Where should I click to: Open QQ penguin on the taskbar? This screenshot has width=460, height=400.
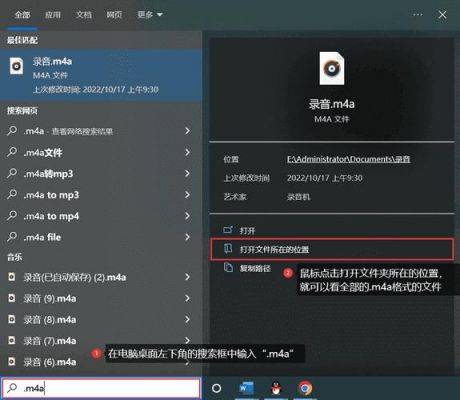(276, 388)
